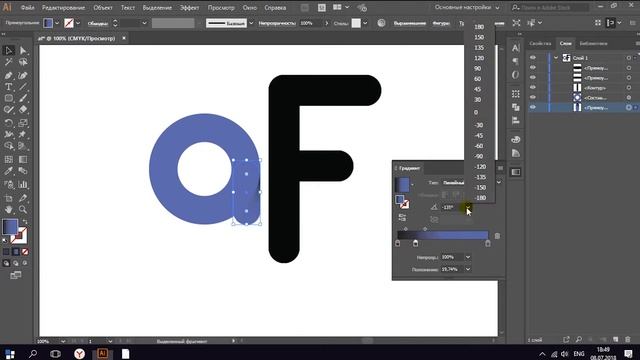Viewport: 640px width, 360px height.
Task: Toggle visibility eye of Слой 1
Action: pyautogui.click(x=533, y=58)
